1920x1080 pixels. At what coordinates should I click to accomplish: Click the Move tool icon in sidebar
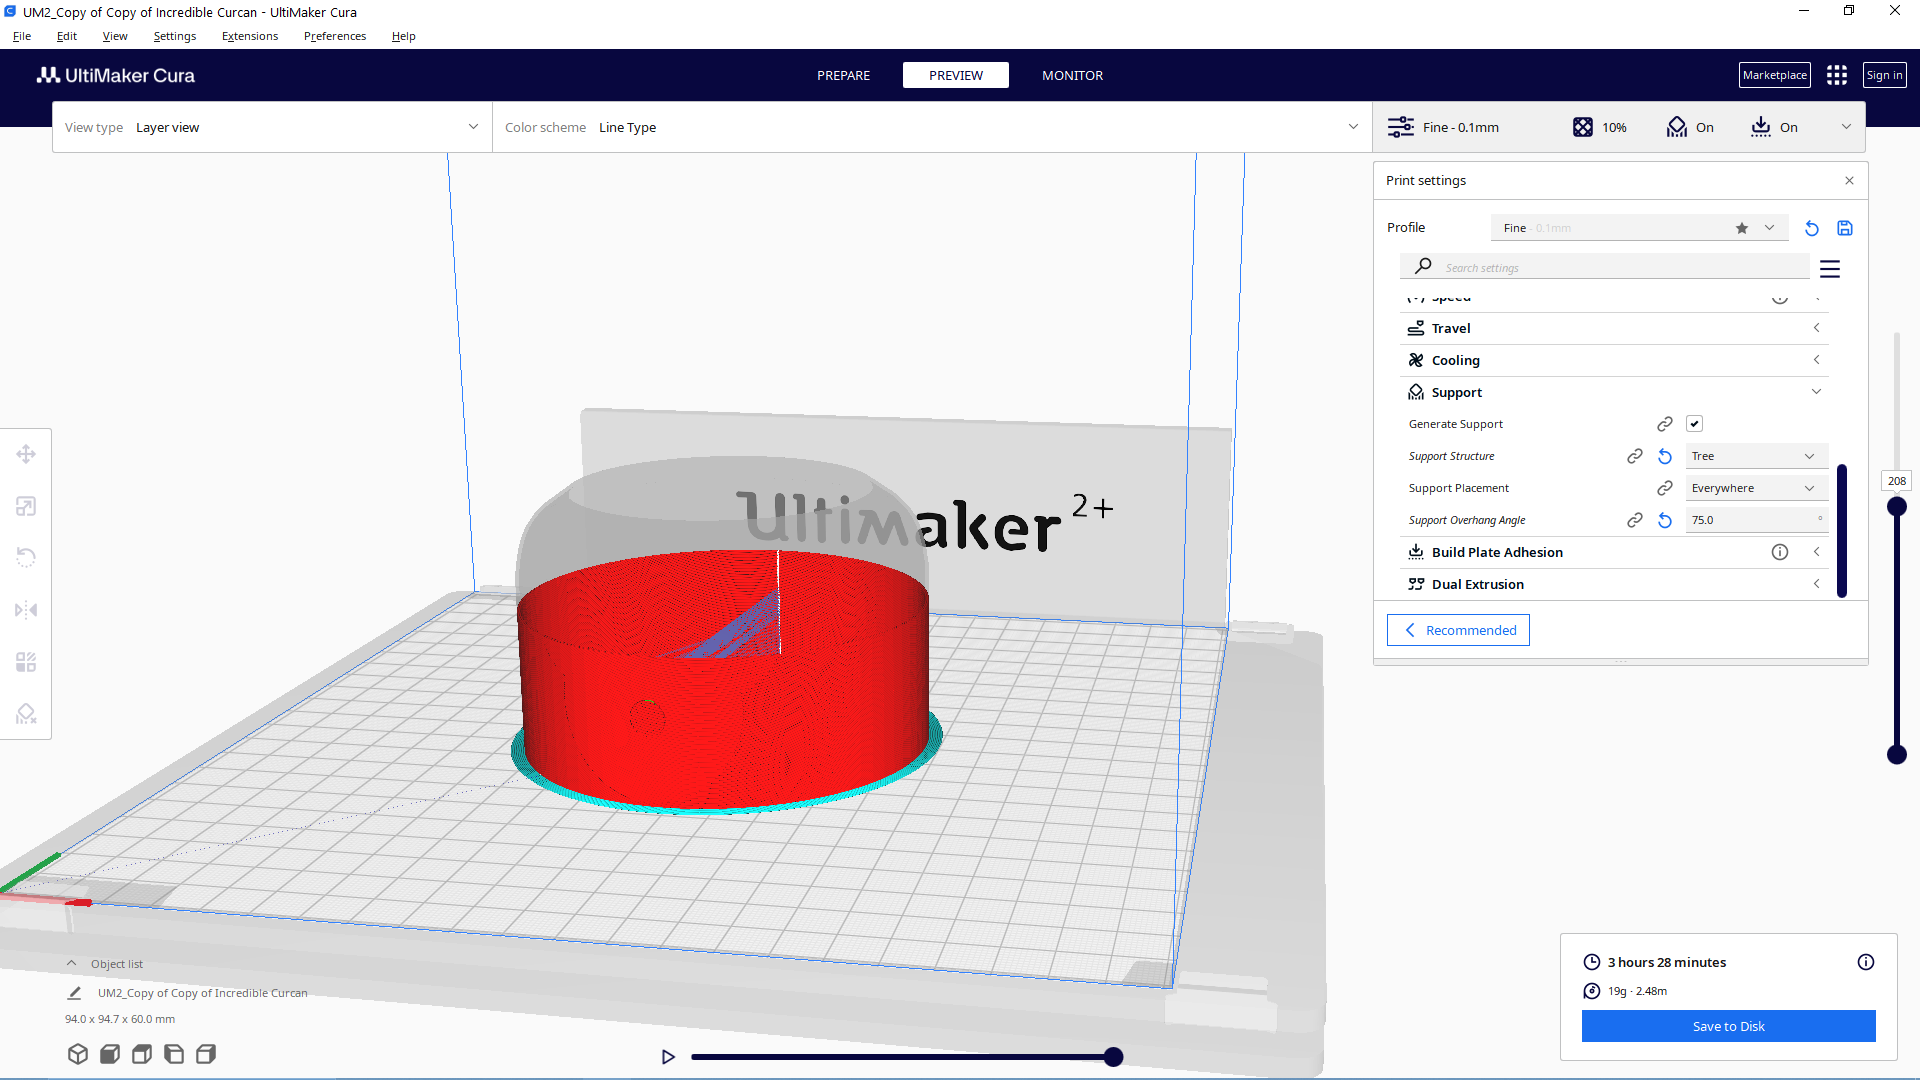click(25, 454)
